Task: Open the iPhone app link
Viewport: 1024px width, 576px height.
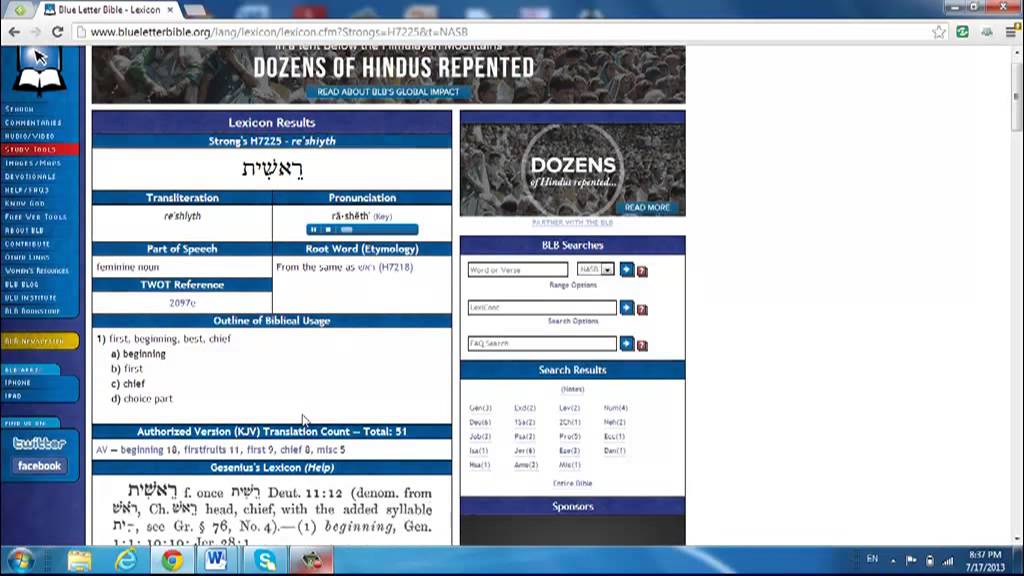Action: click(18, 383)
